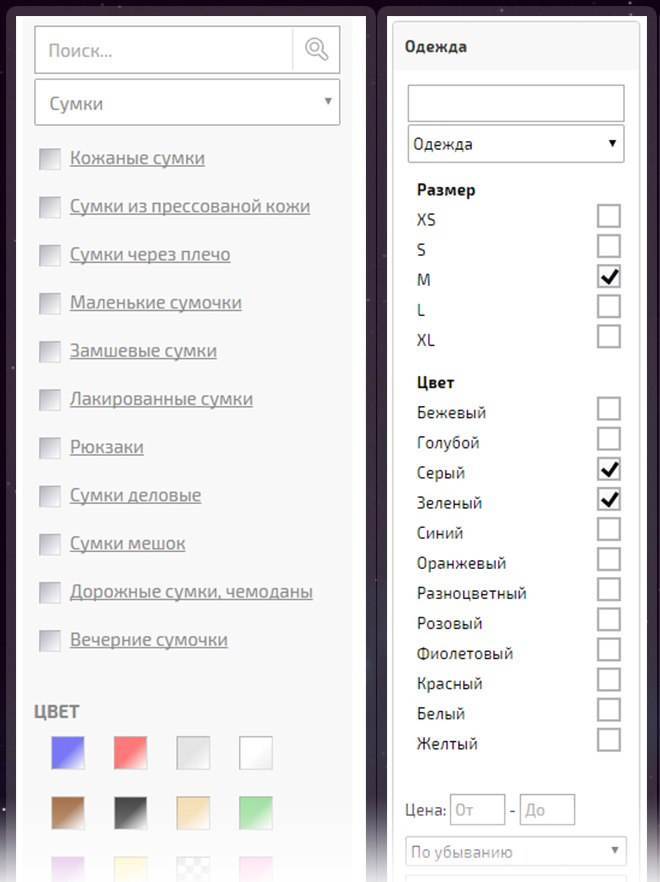Enable the Красный color checkbox
Screen dimensions: 660x882
[608, 680]
